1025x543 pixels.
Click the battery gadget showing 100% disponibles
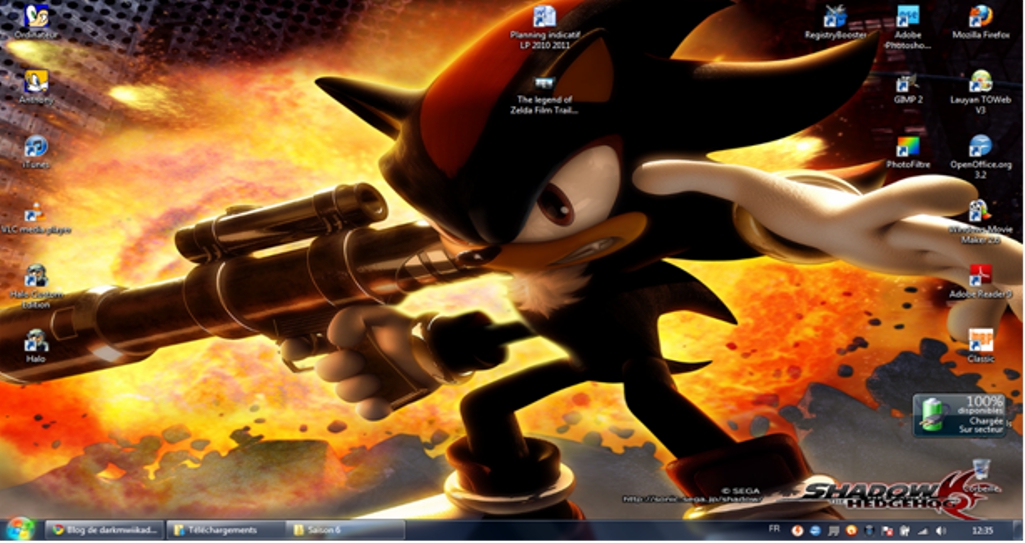click(960, 415)
